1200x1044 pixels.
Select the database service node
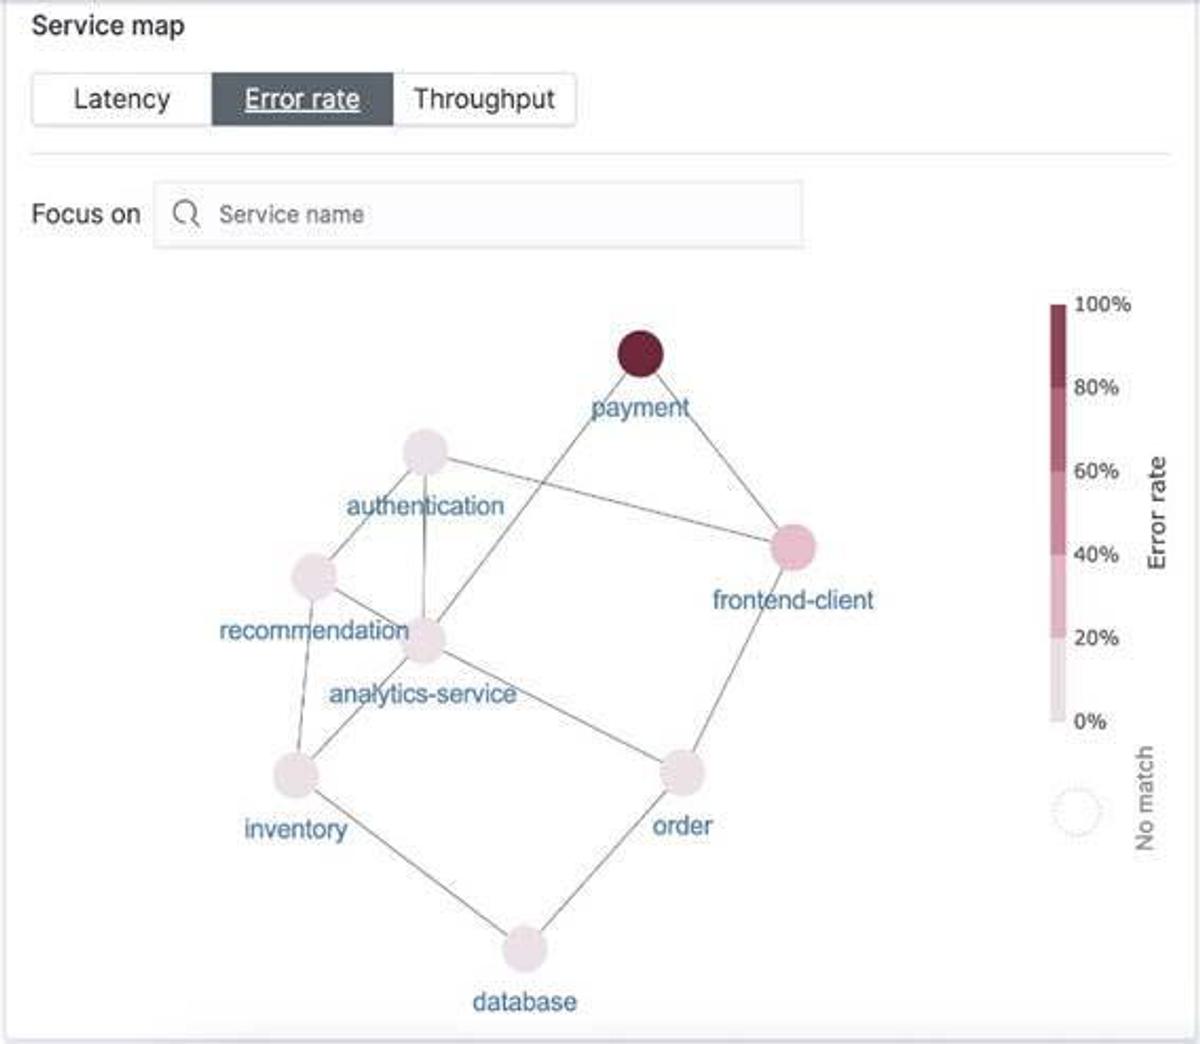524,948
